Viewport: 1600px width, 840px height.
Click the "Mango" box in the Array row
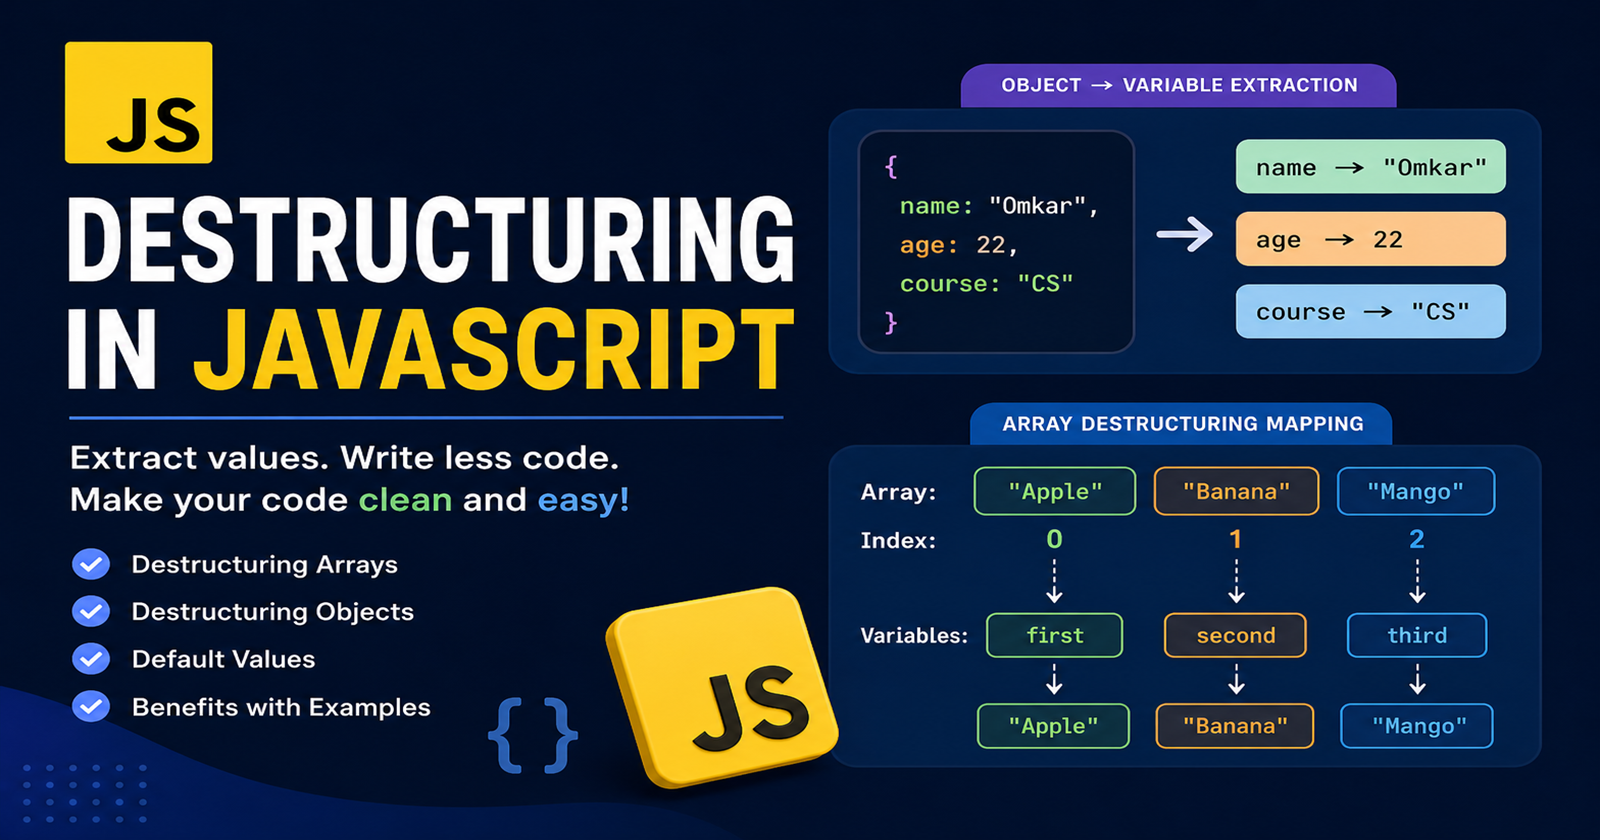pos(1416,491)
